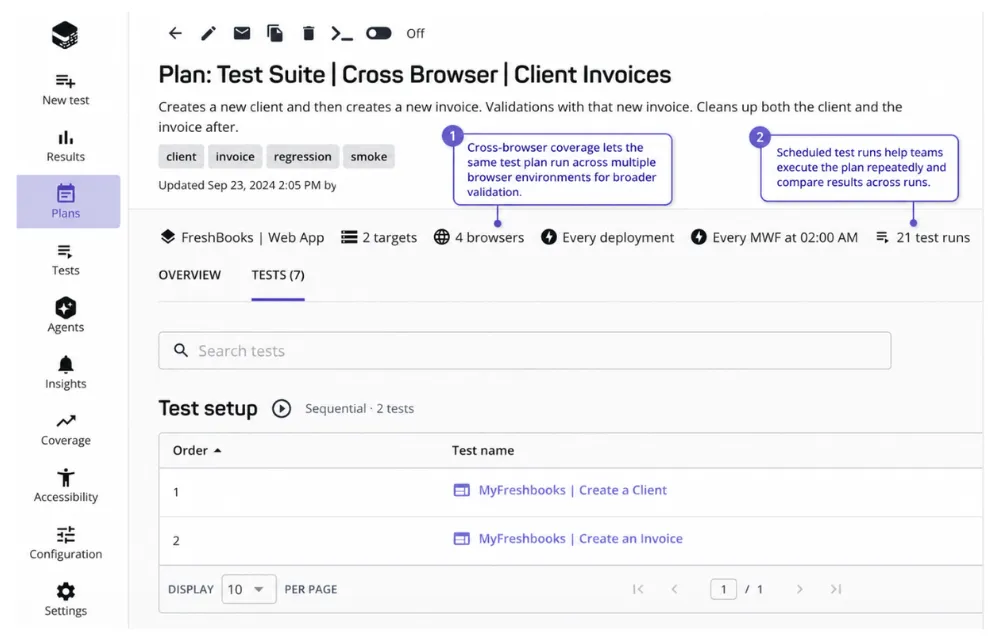The width and height of the screenshot is (1000, 640).
Task: Select Plans in the sidebar
Action: [68, 201]
